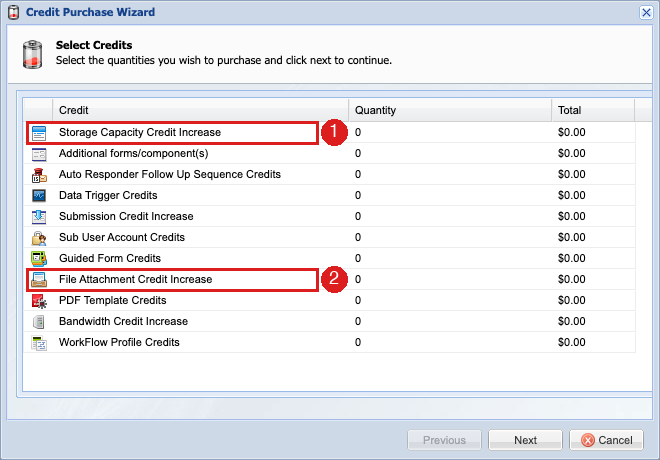660x460 pixels.
Task: Edit quantity for WorkFlow Profile Credits
Action: [x=450, y=343]
